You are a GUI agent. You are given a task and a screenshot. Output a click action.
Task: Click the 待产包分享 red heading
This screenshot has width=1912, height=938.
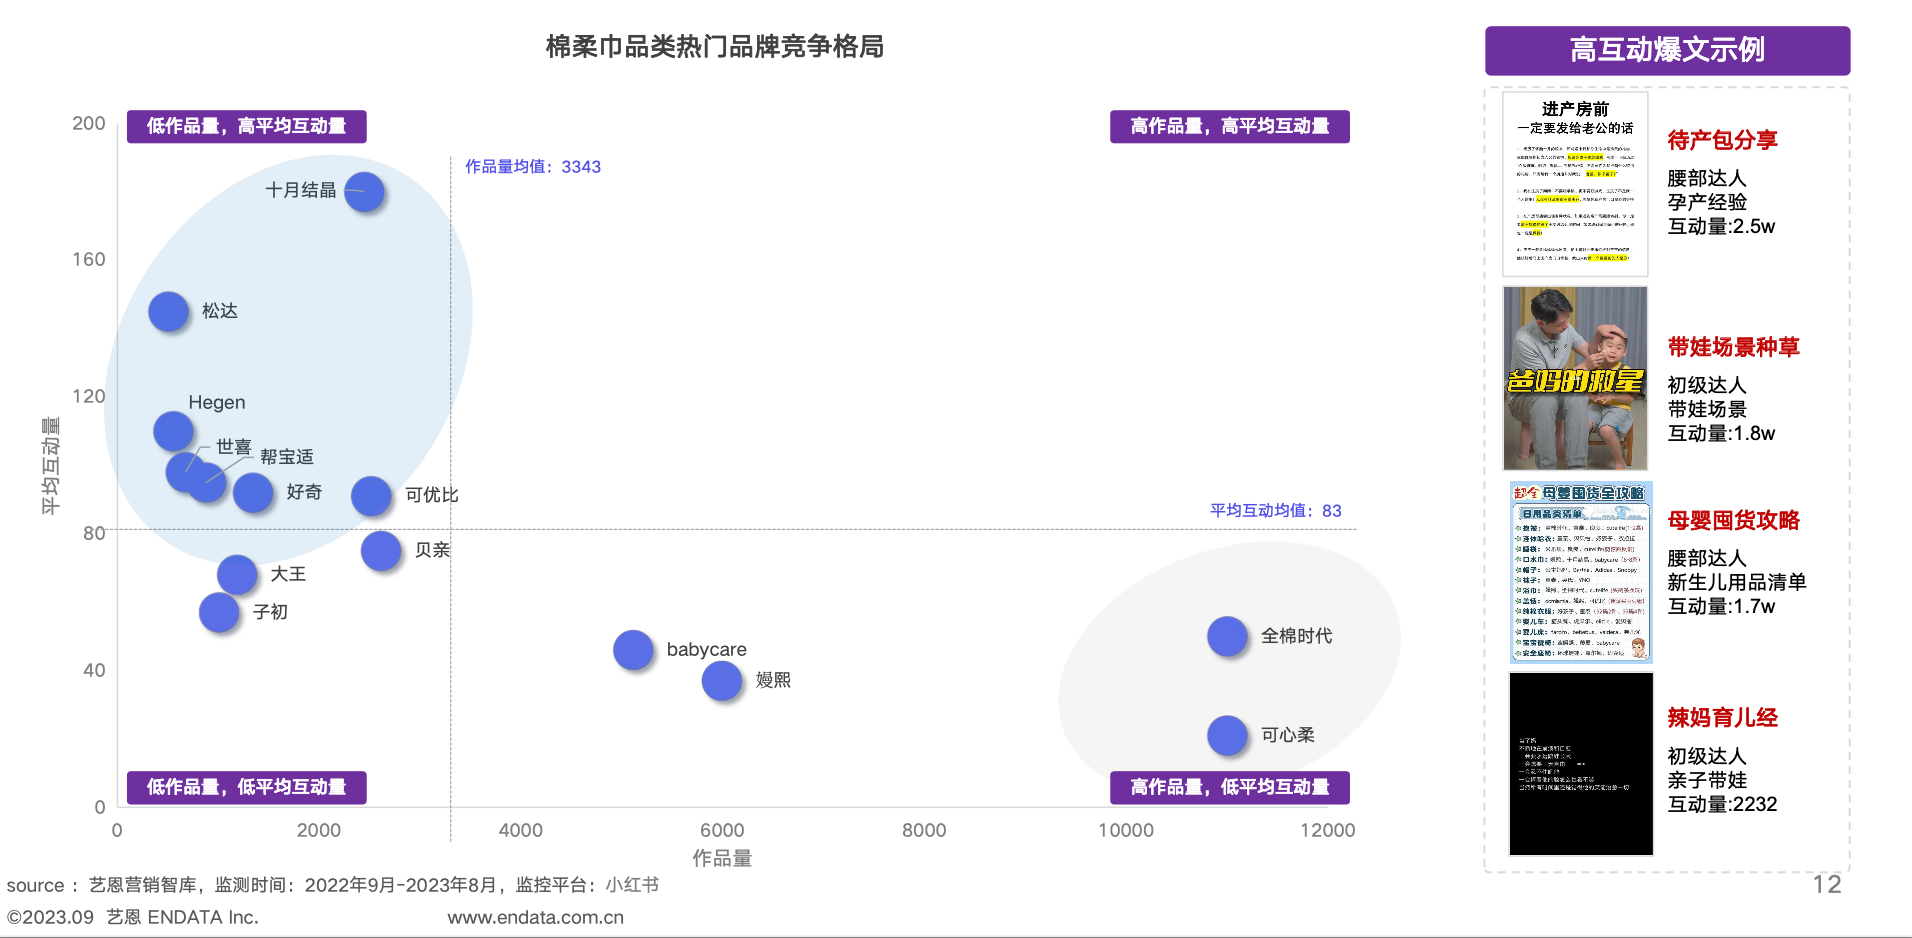(1722, 140)
